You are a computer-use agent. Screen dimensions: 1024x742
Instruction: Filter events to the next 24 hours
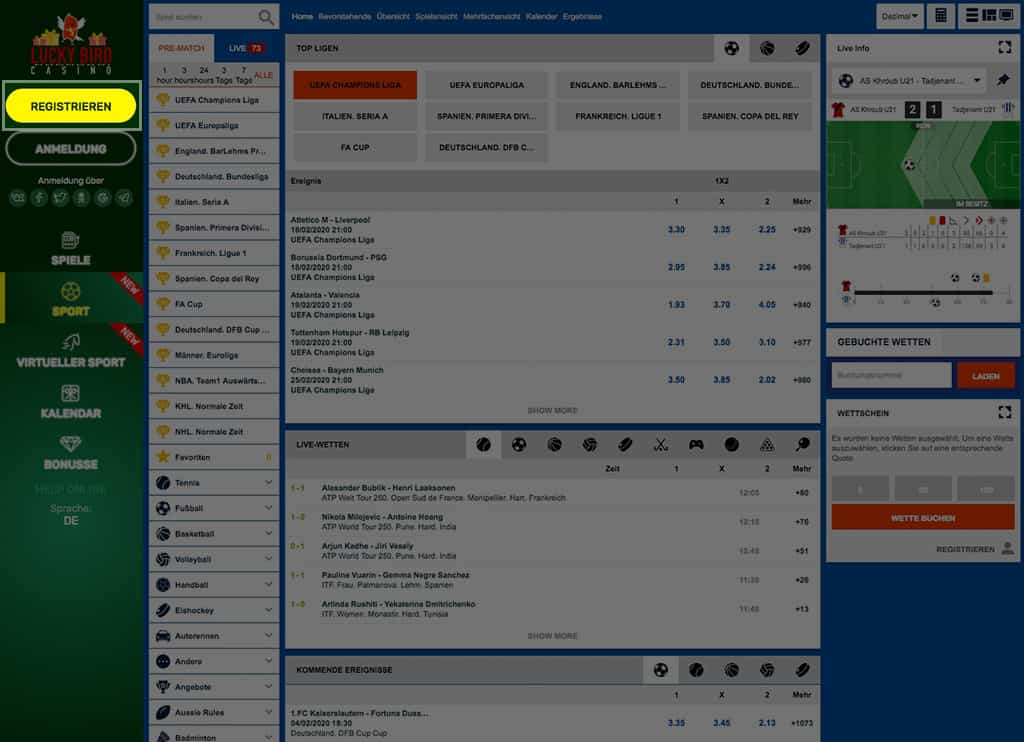point(204,74)
